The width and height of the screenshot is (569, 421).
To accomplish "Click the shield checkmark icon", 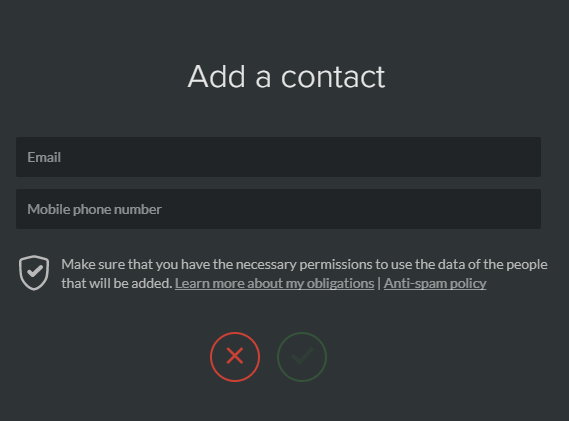I will coord(34,273).
